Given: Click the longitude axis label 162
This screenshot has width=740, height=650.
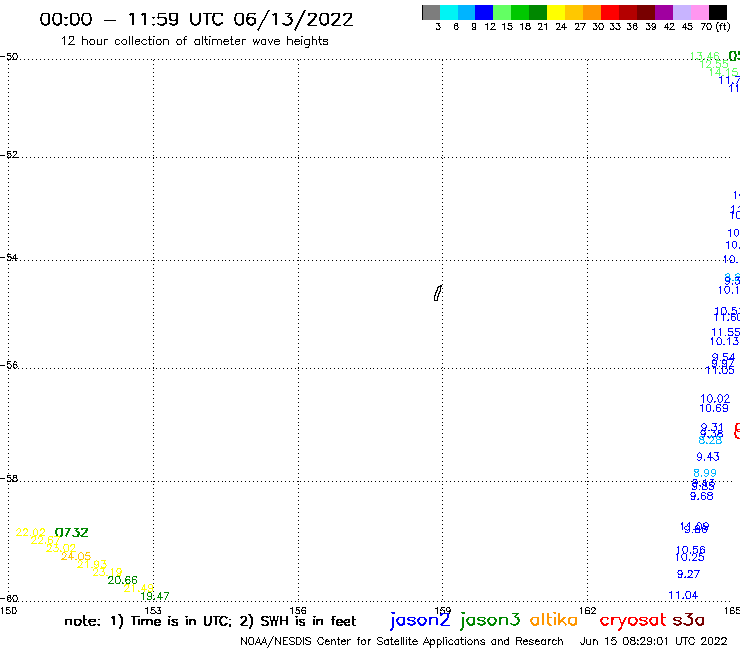Looking at the screenshot, I should click(x=587, y=610).
